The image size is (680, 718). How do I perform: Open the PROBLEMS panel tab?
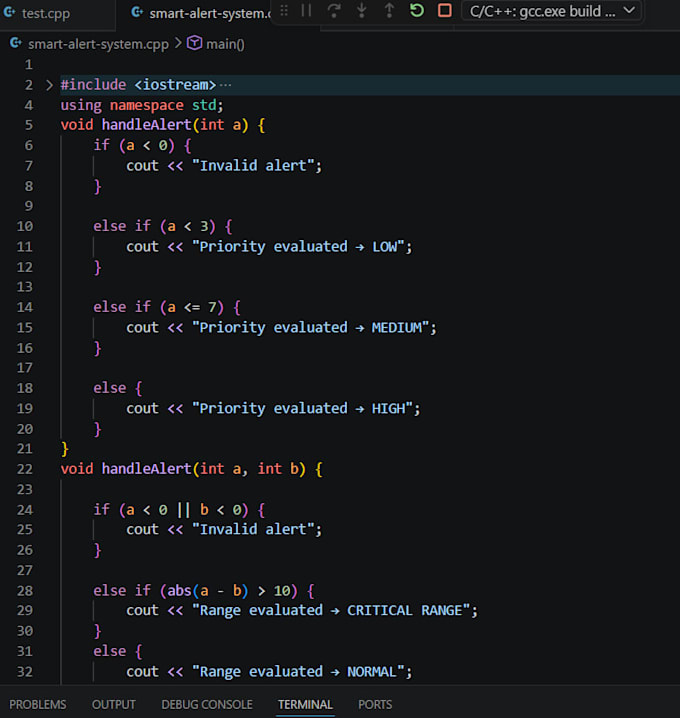[x=38, y=704]
